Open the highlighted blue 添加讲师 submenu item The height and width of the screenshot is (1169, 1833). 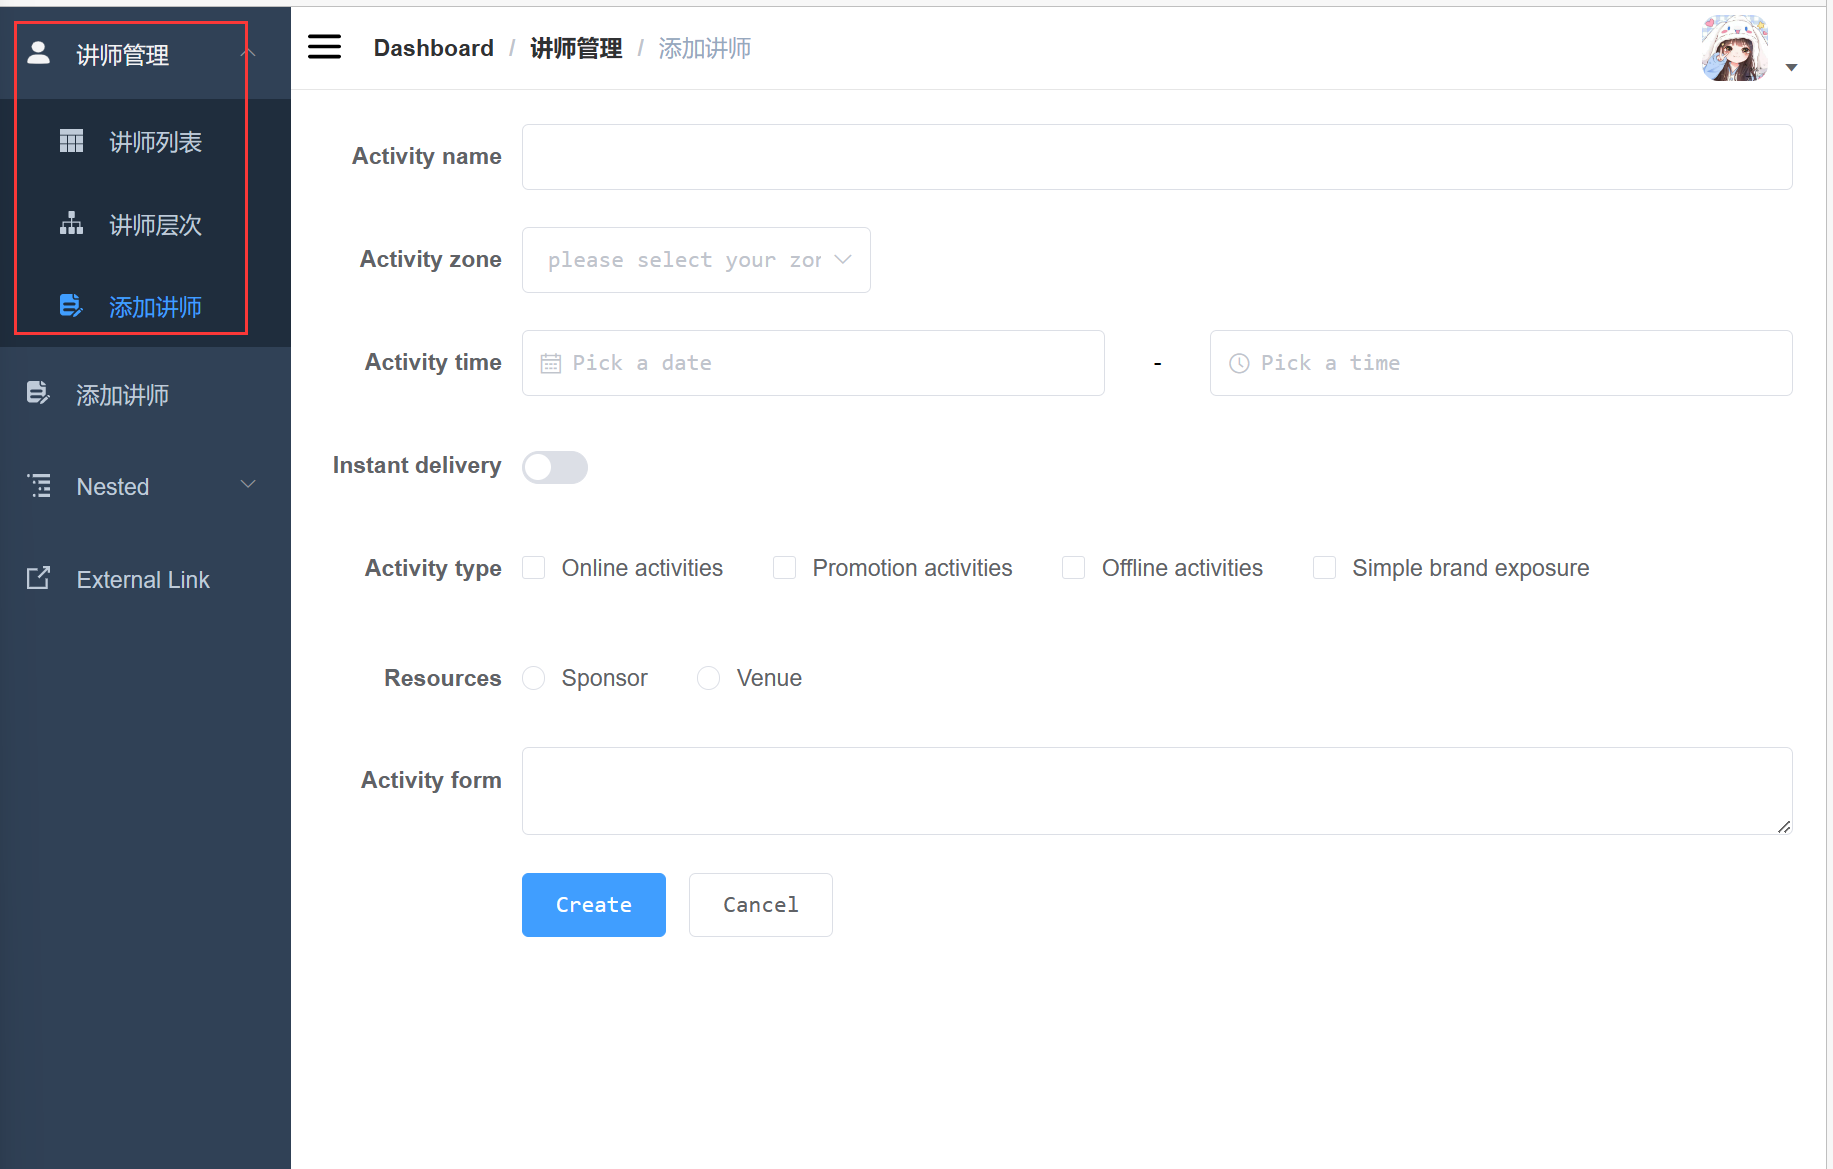click(155, 307)
